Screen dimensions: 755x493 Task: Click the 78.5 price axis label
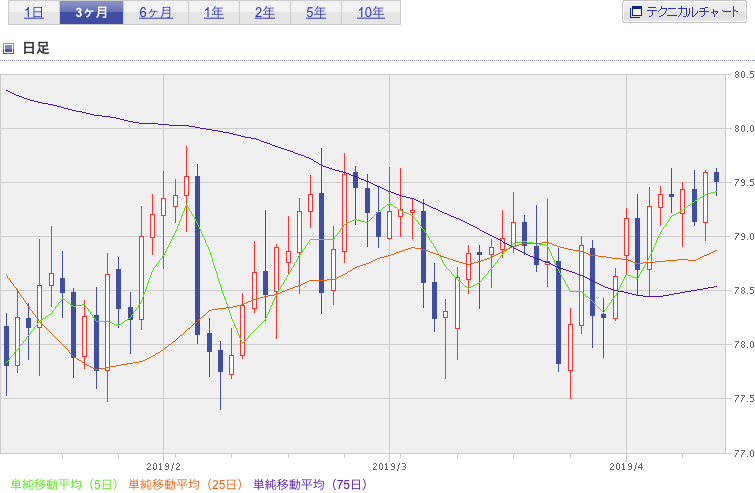(x=744, y=291)
